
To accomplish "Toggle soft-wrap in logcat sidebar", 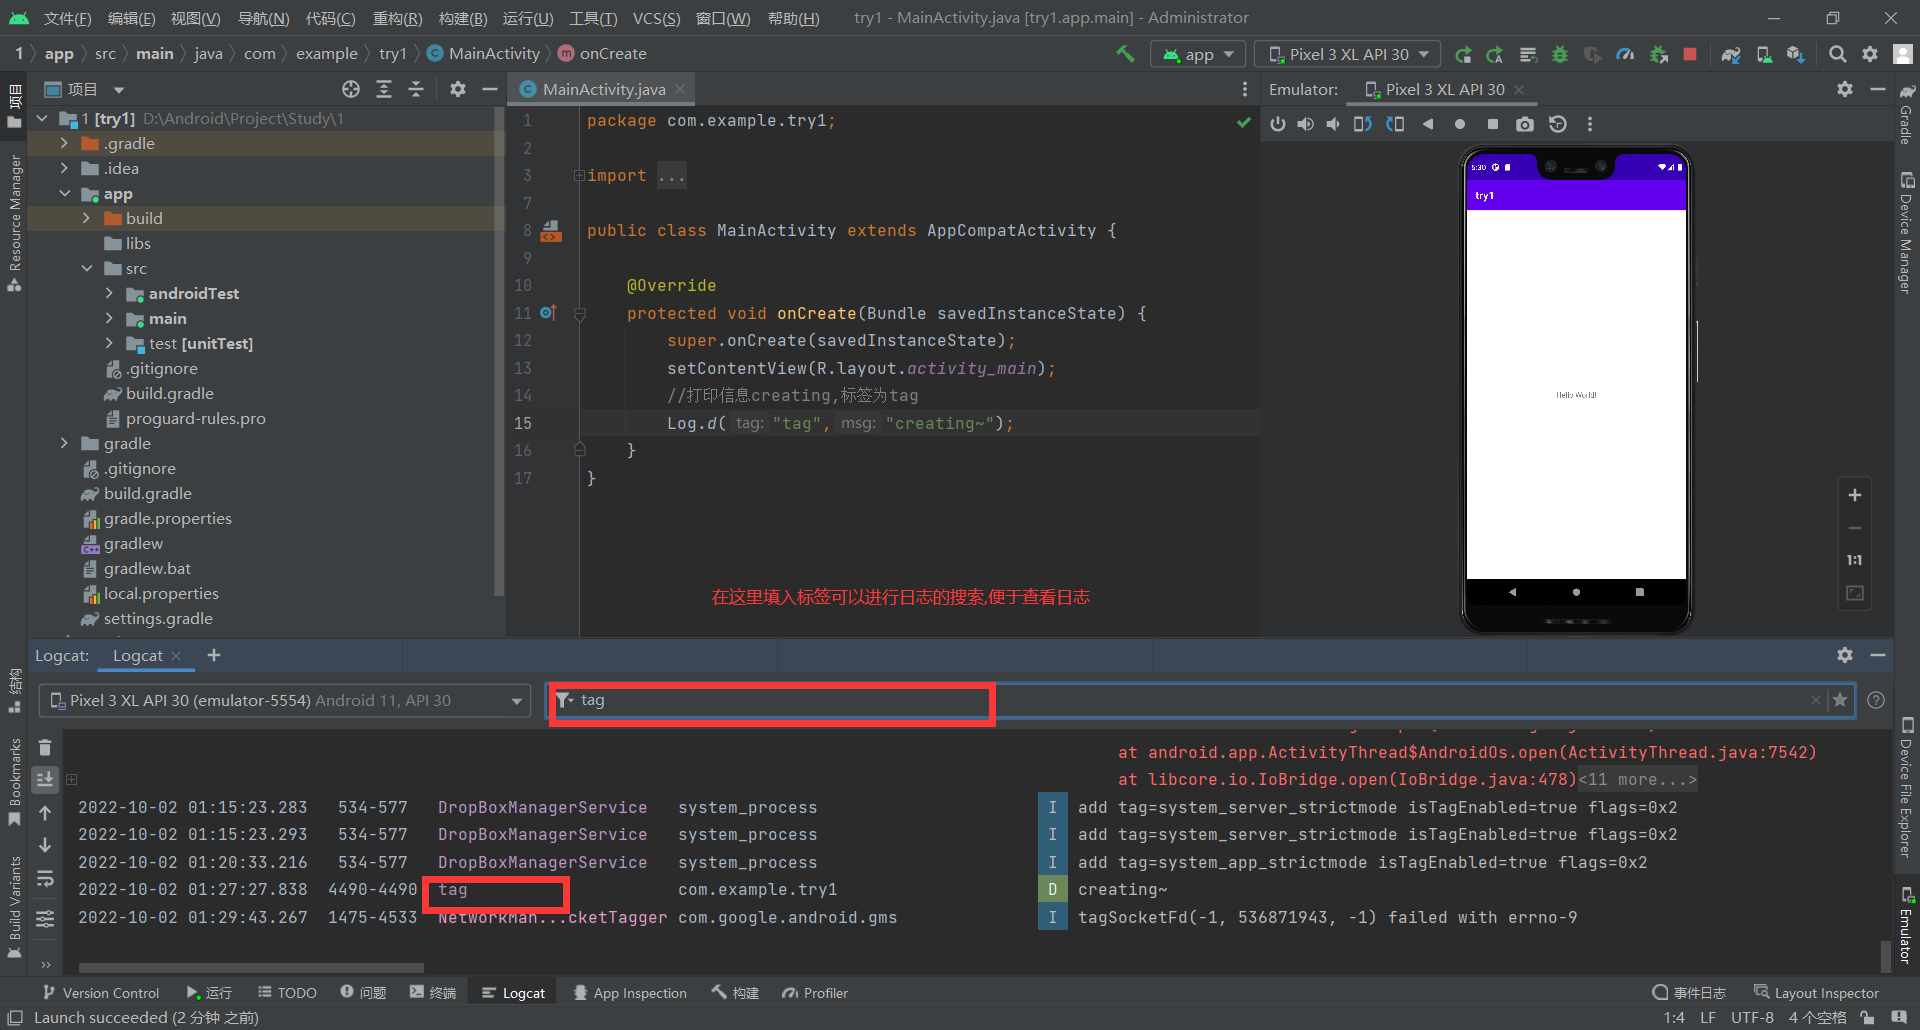I will coord(45,879).
